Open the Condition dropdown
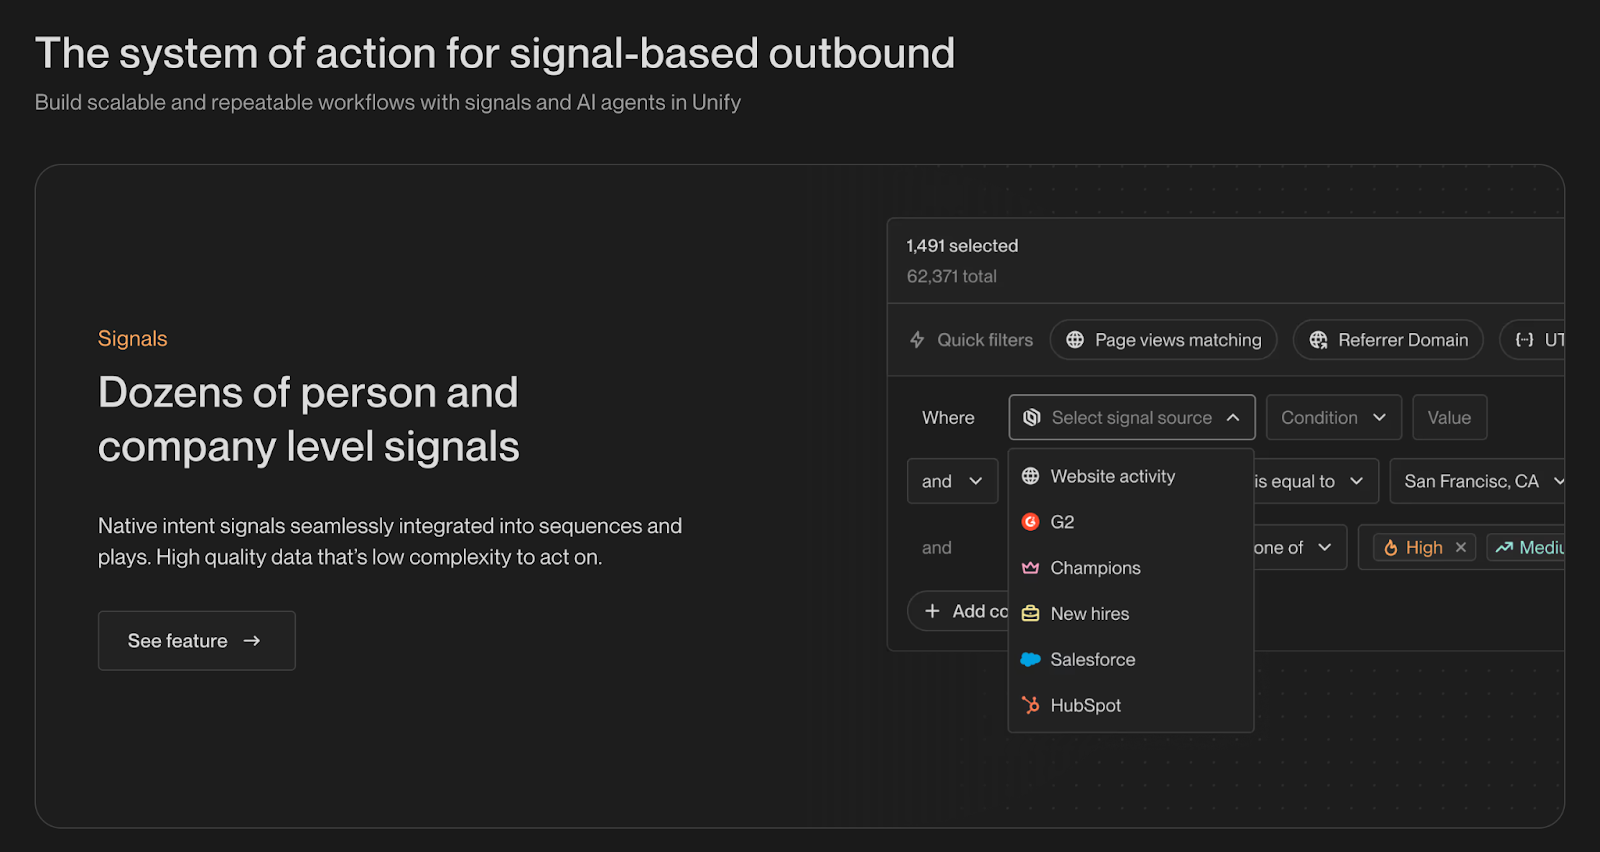The width and height of the screenshot is (1600, 852). (1333, 417)
